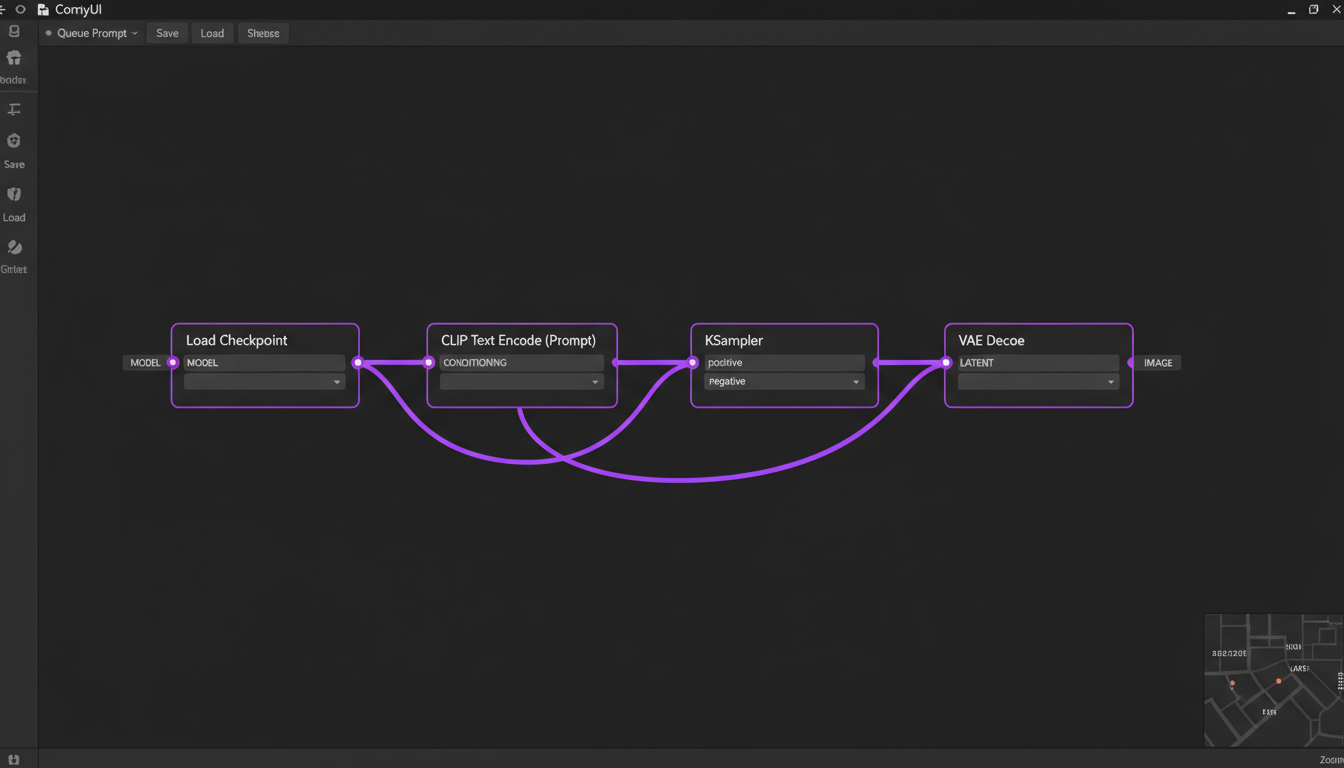The image size is (1344, 768).
Task: Click the Load icon in left sidebar
Action: (x=14, y=195)
